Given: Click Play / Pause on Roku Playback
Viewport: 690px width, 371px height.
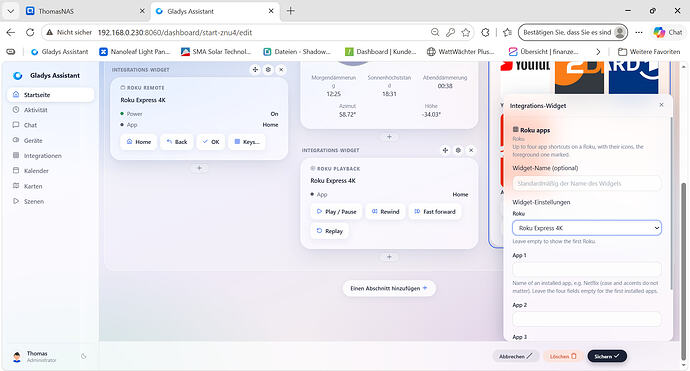Looking at the screenshot, I should (x=336, y=212).
